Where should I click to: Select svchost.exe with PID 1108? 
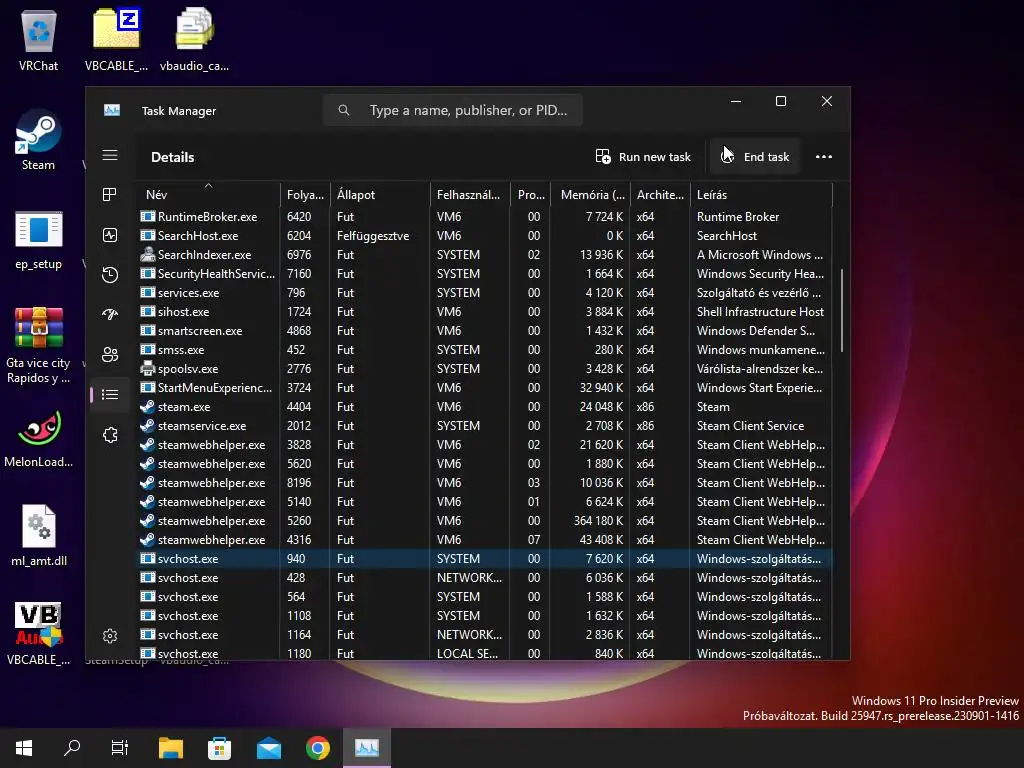485,615
